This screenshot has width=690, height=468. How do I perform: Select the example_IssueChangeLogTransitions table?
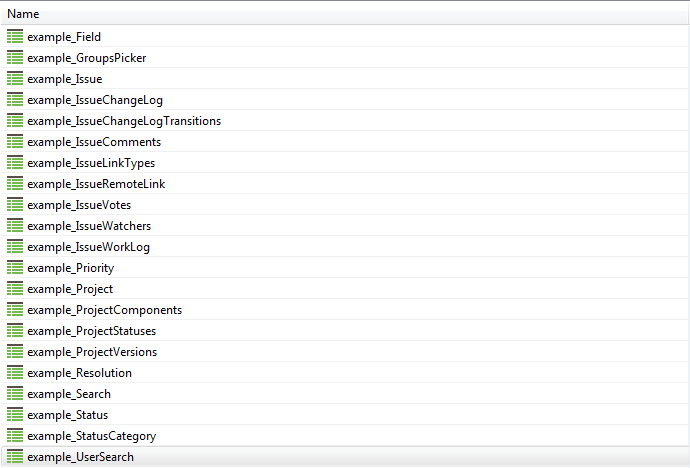click(x=124, y=121)
